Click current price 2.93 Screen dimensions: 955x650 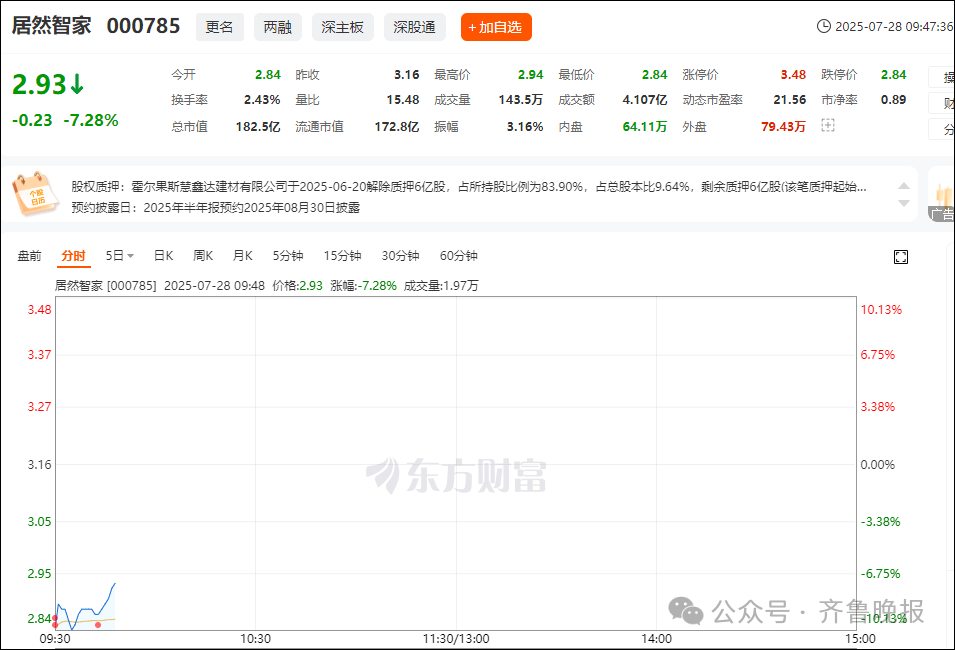point(39,85)
